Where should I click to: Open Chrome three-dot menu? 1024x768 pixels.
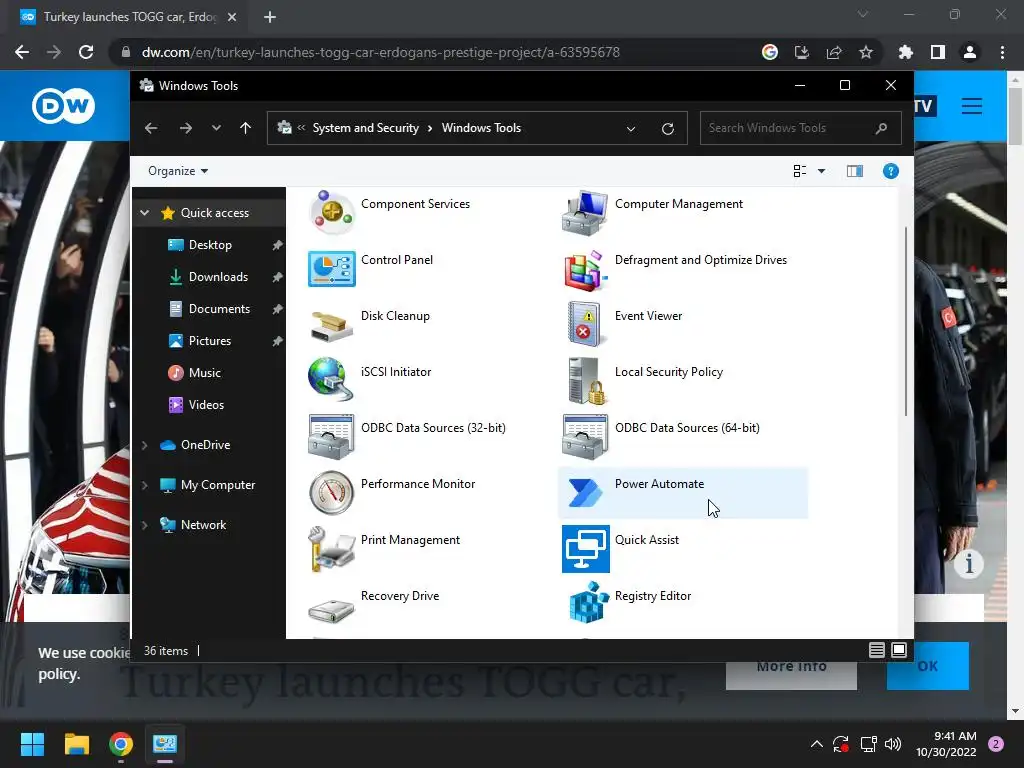point(1002,52)
